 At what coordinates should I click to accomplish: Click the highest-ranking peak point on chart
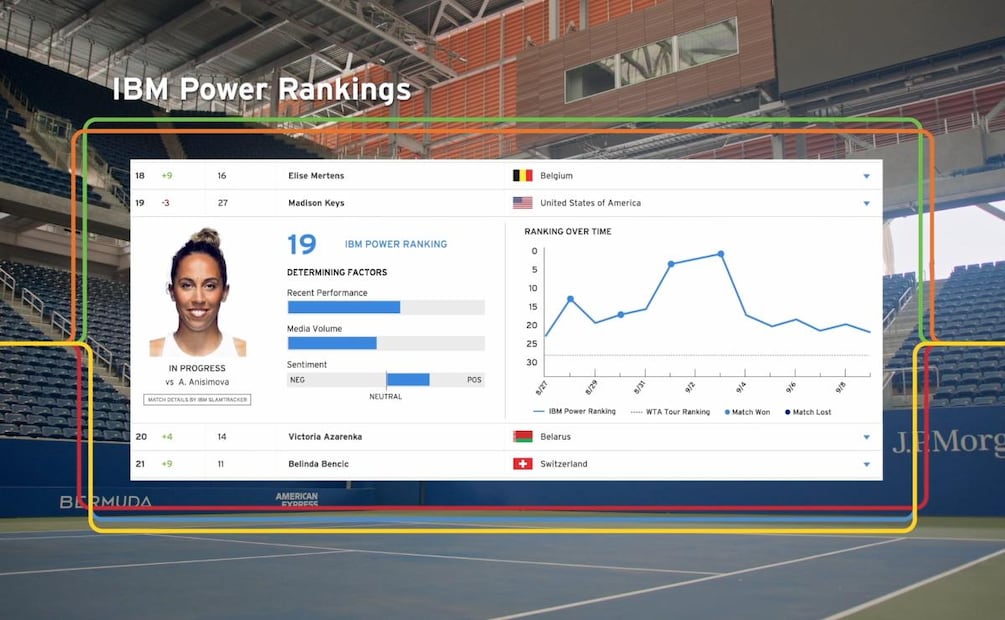[720, 254]
